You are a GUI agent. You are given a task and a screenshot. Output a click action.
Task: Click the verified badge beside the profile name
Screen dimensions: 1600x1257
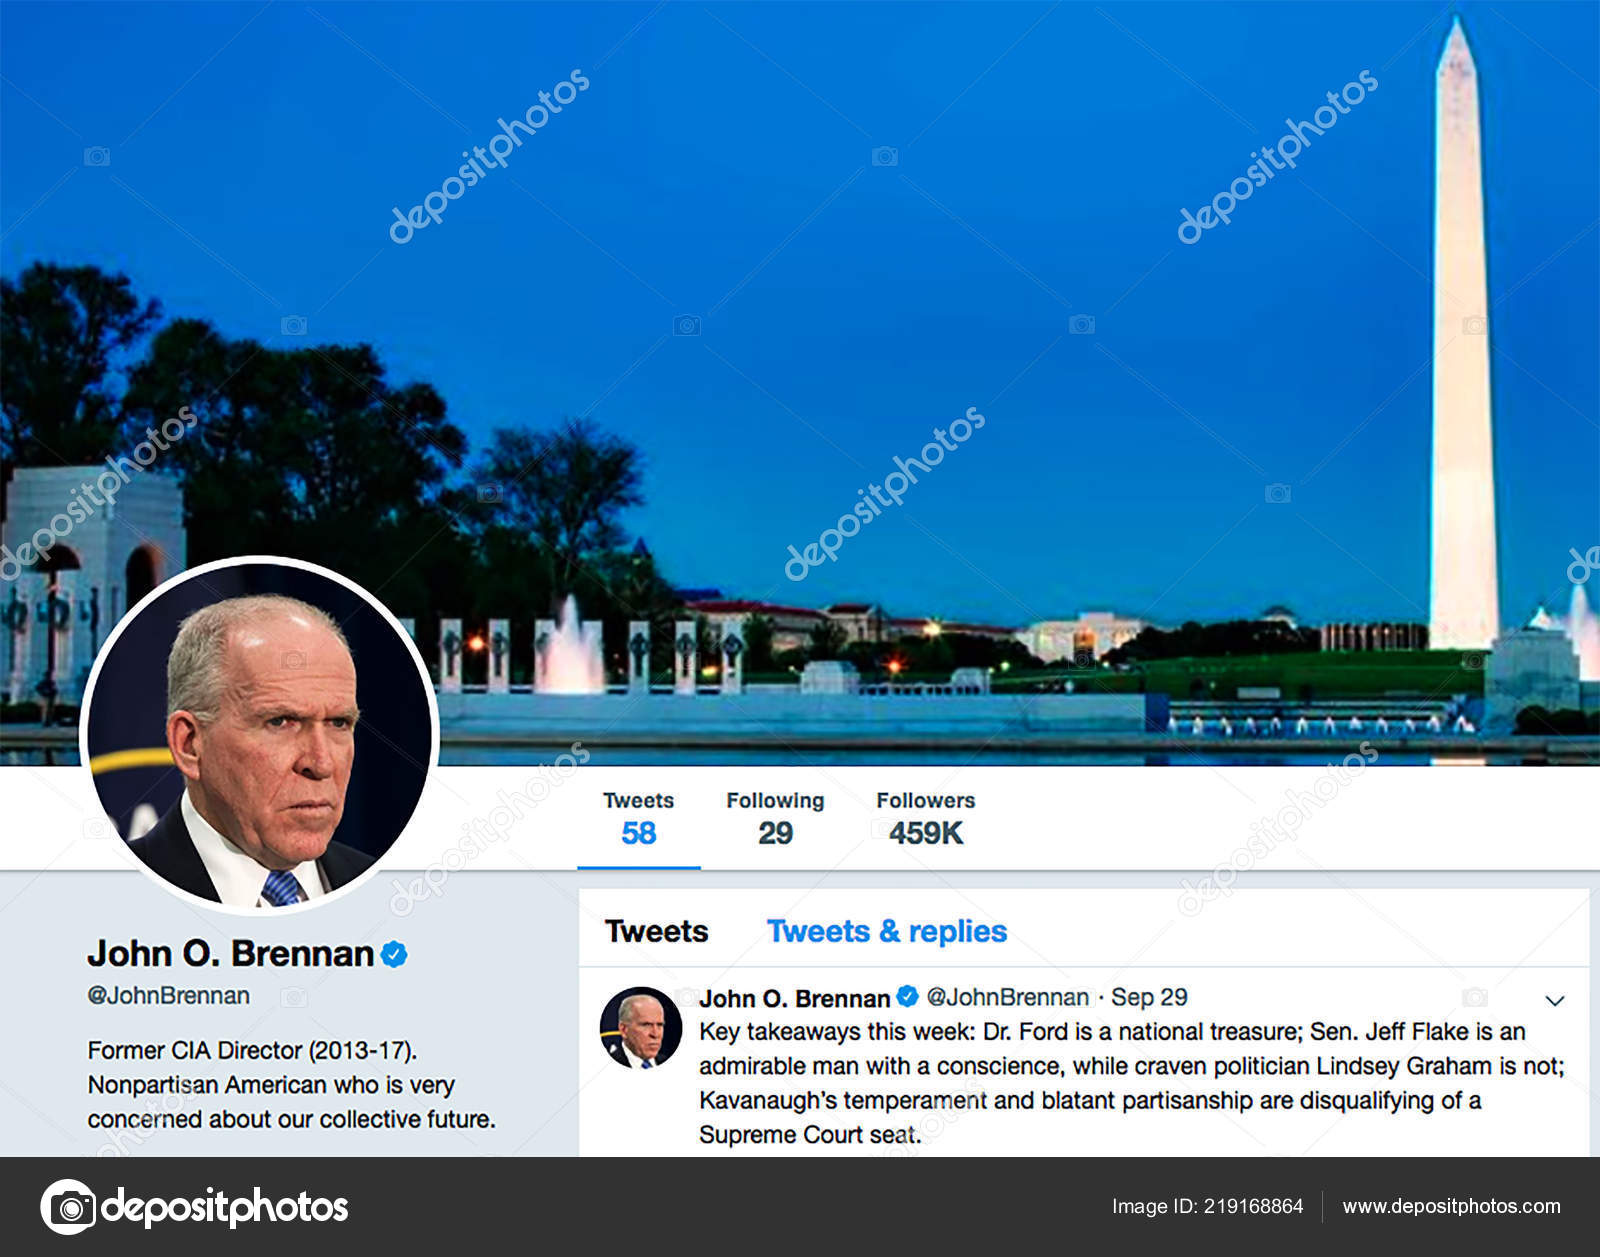click(394, 954)
